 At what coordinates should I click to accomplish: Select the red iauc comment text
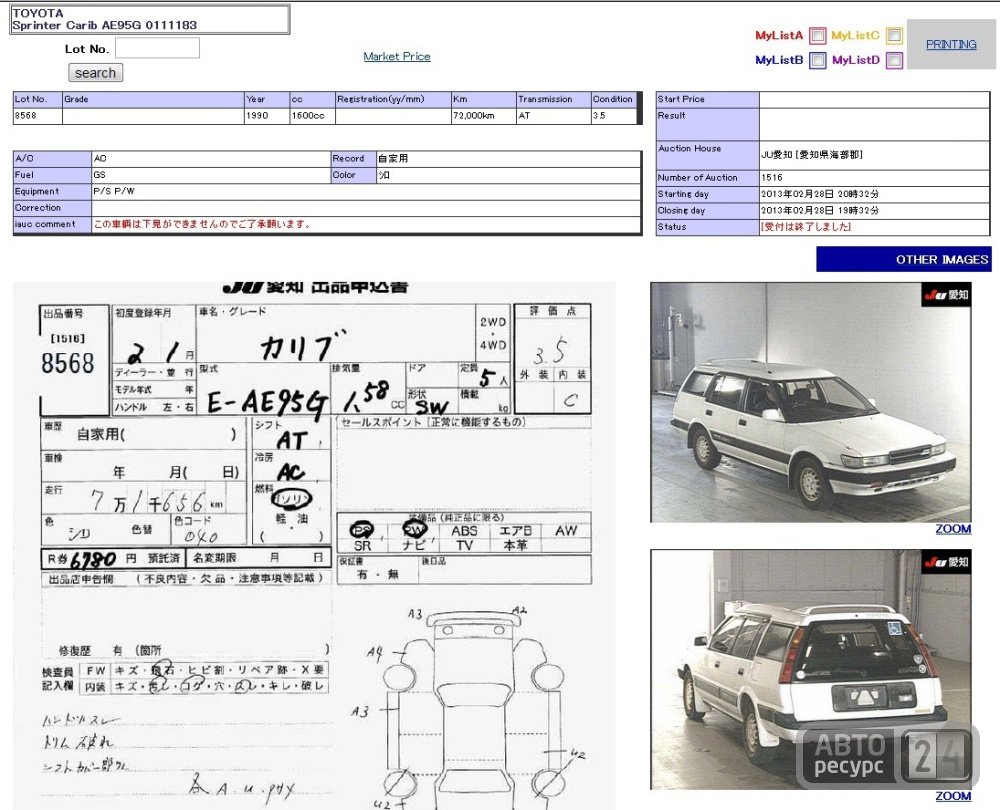click(202, 225)
